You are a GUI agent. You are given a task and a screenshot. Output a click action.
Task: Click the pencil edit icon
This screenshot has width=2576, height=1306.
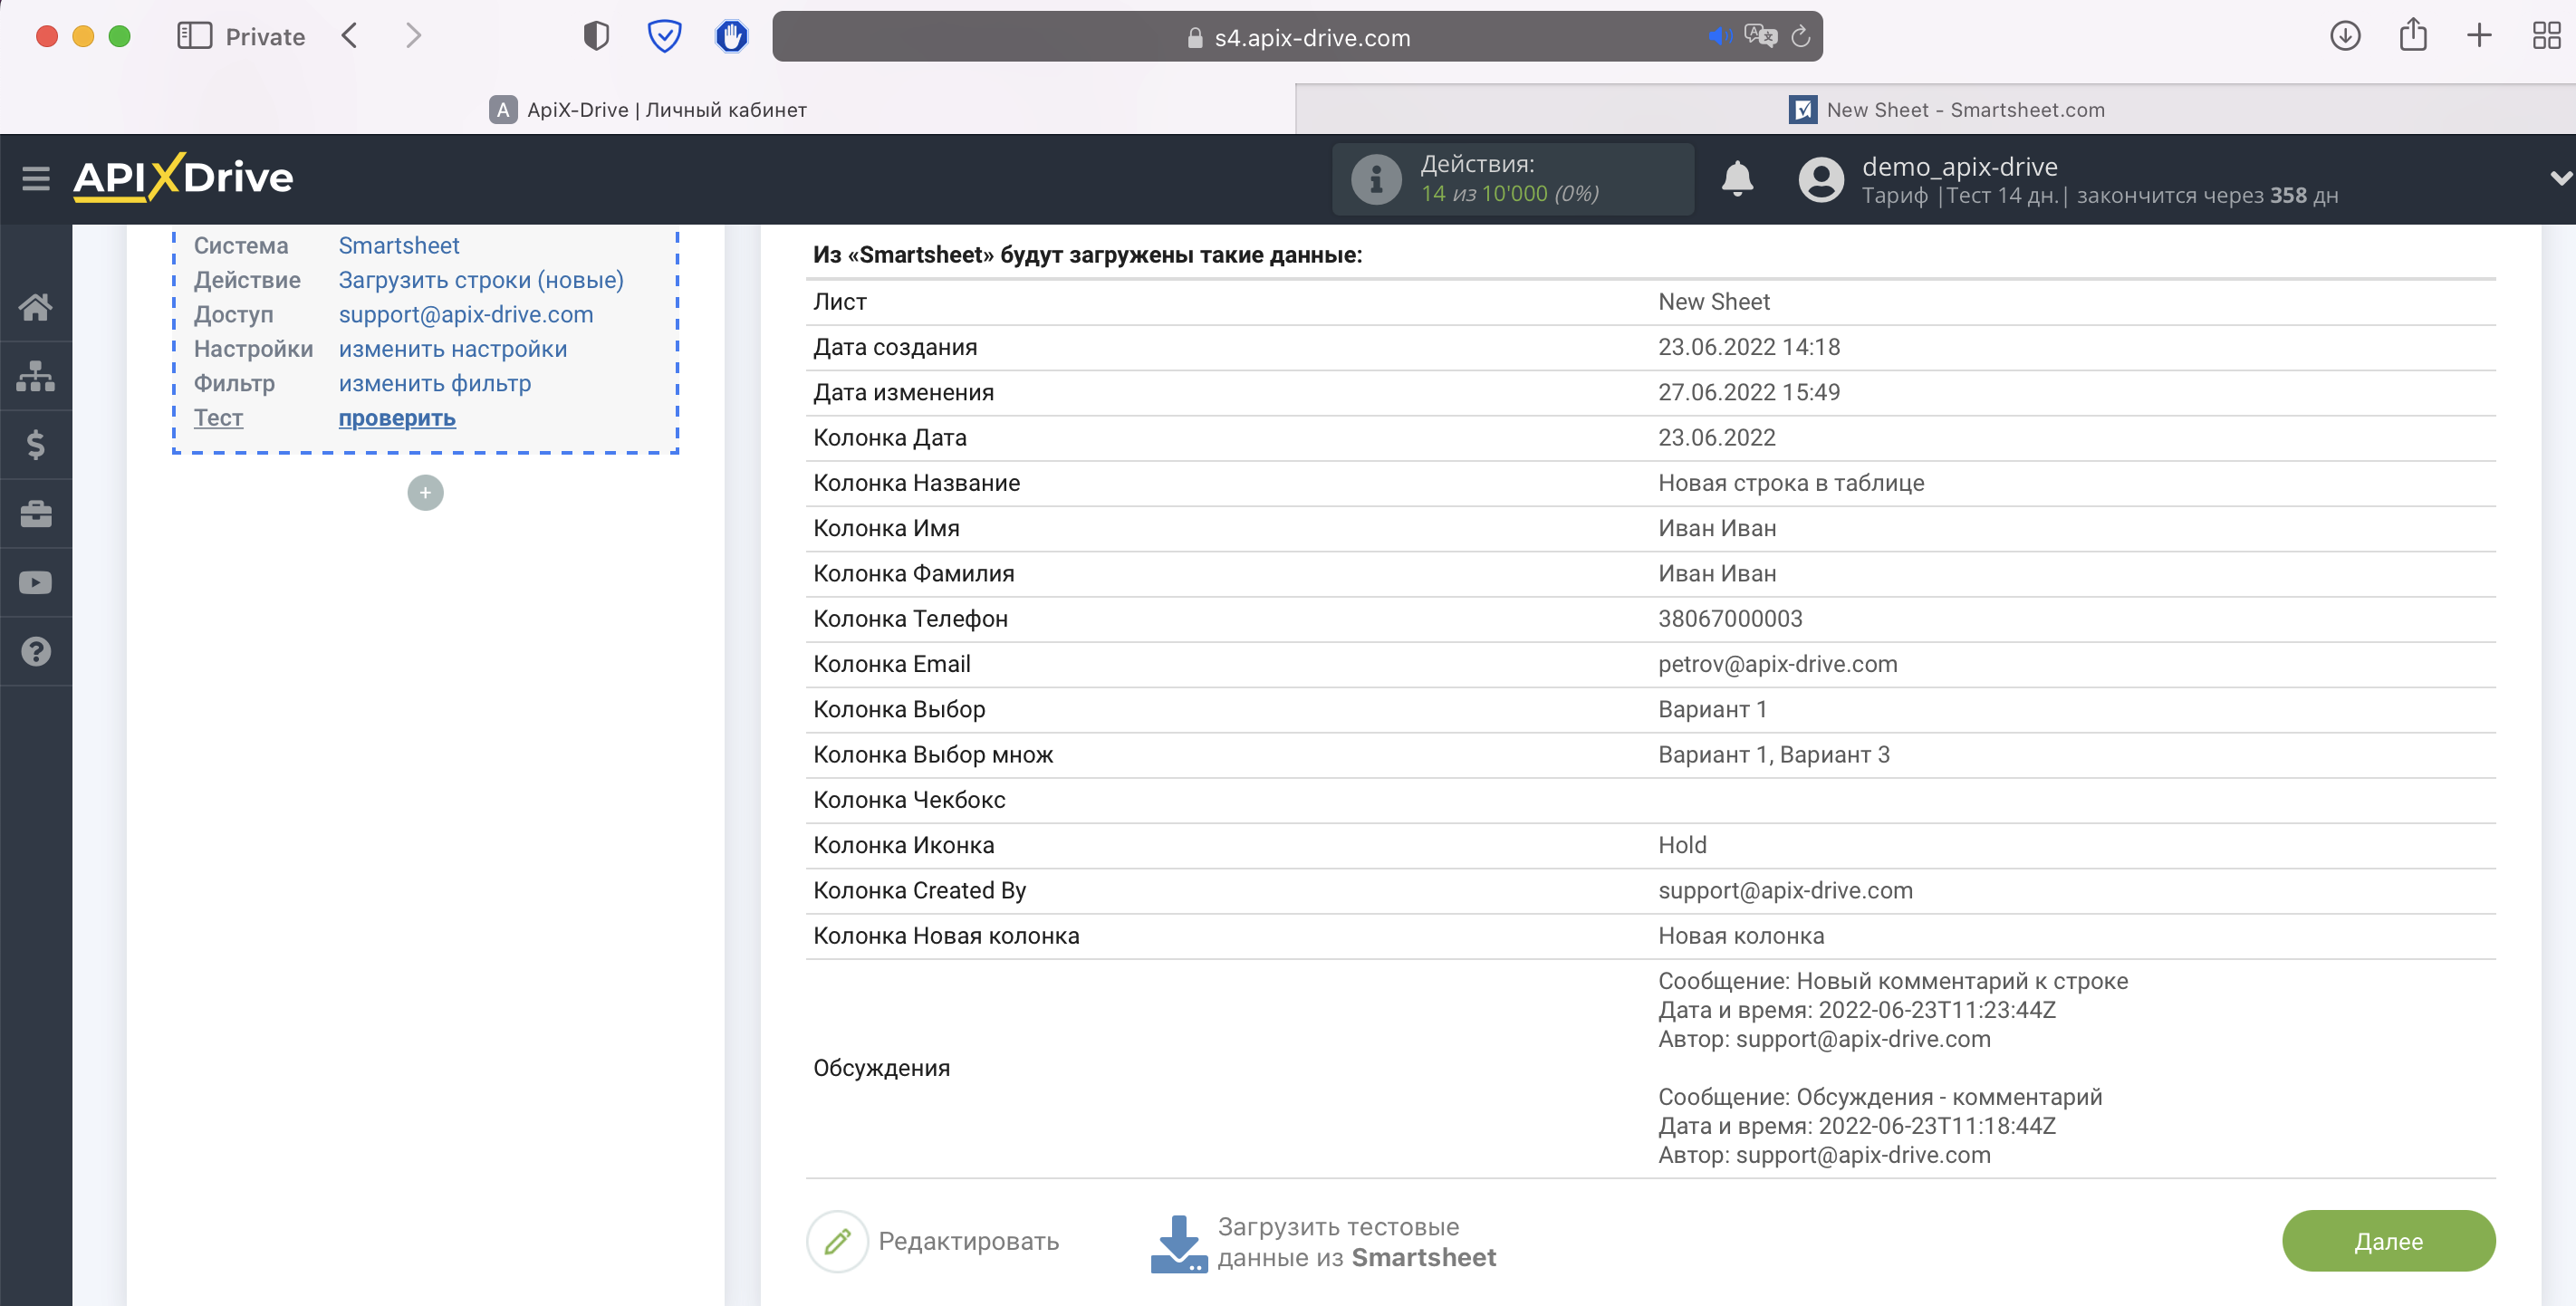(837, 1241)
